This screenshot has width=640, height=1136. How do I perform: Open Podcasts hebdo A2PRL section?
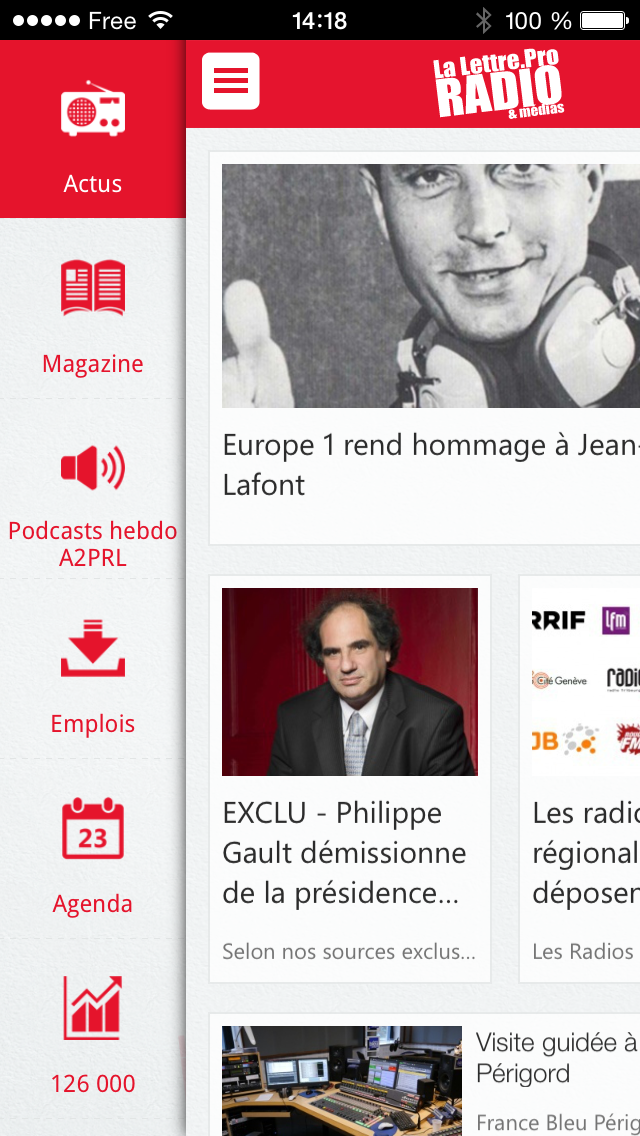click(93, 544)
